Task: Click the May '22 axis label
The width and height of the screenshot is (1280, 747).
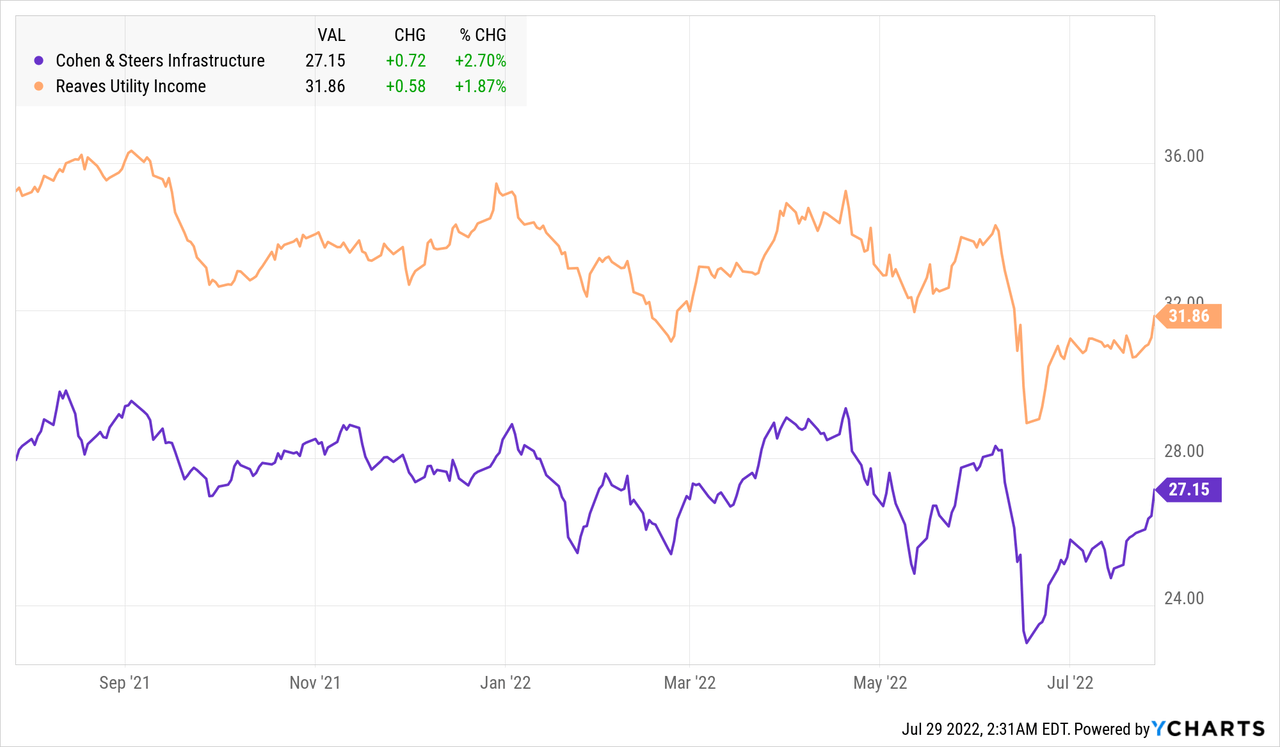Action: click(880, 684)
